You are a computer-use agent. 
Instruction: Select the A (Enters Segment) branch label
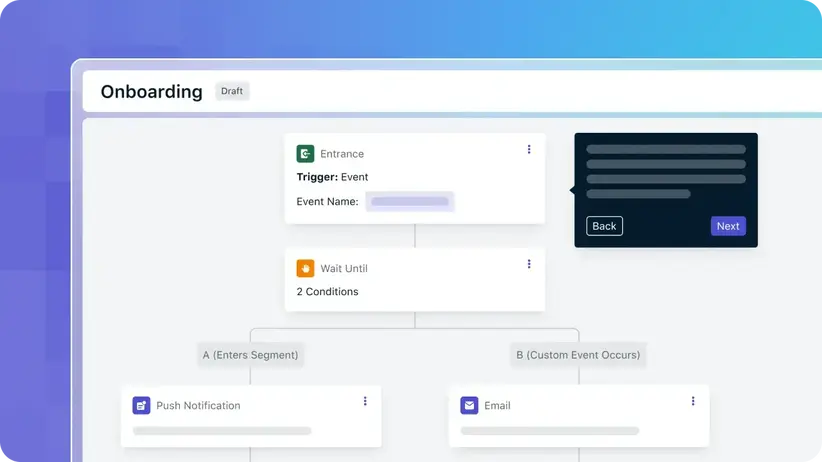(251, 355)
